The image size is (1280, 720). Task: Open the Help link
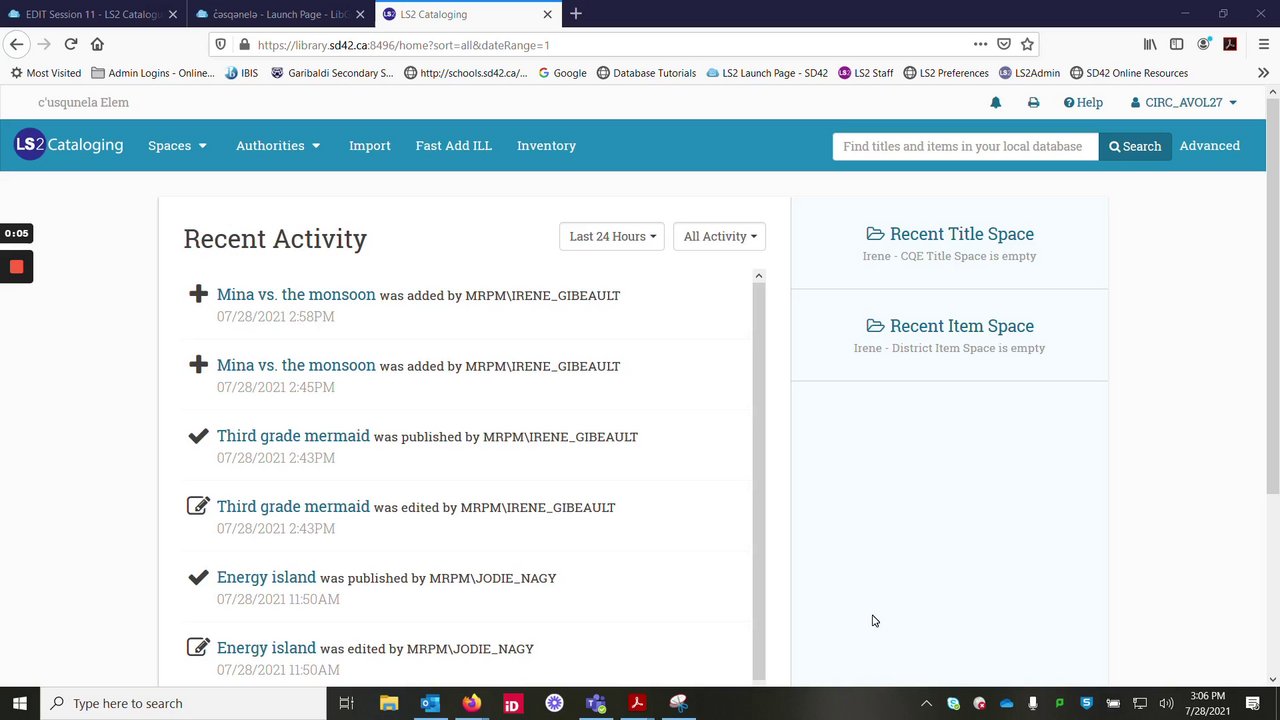1083,103
